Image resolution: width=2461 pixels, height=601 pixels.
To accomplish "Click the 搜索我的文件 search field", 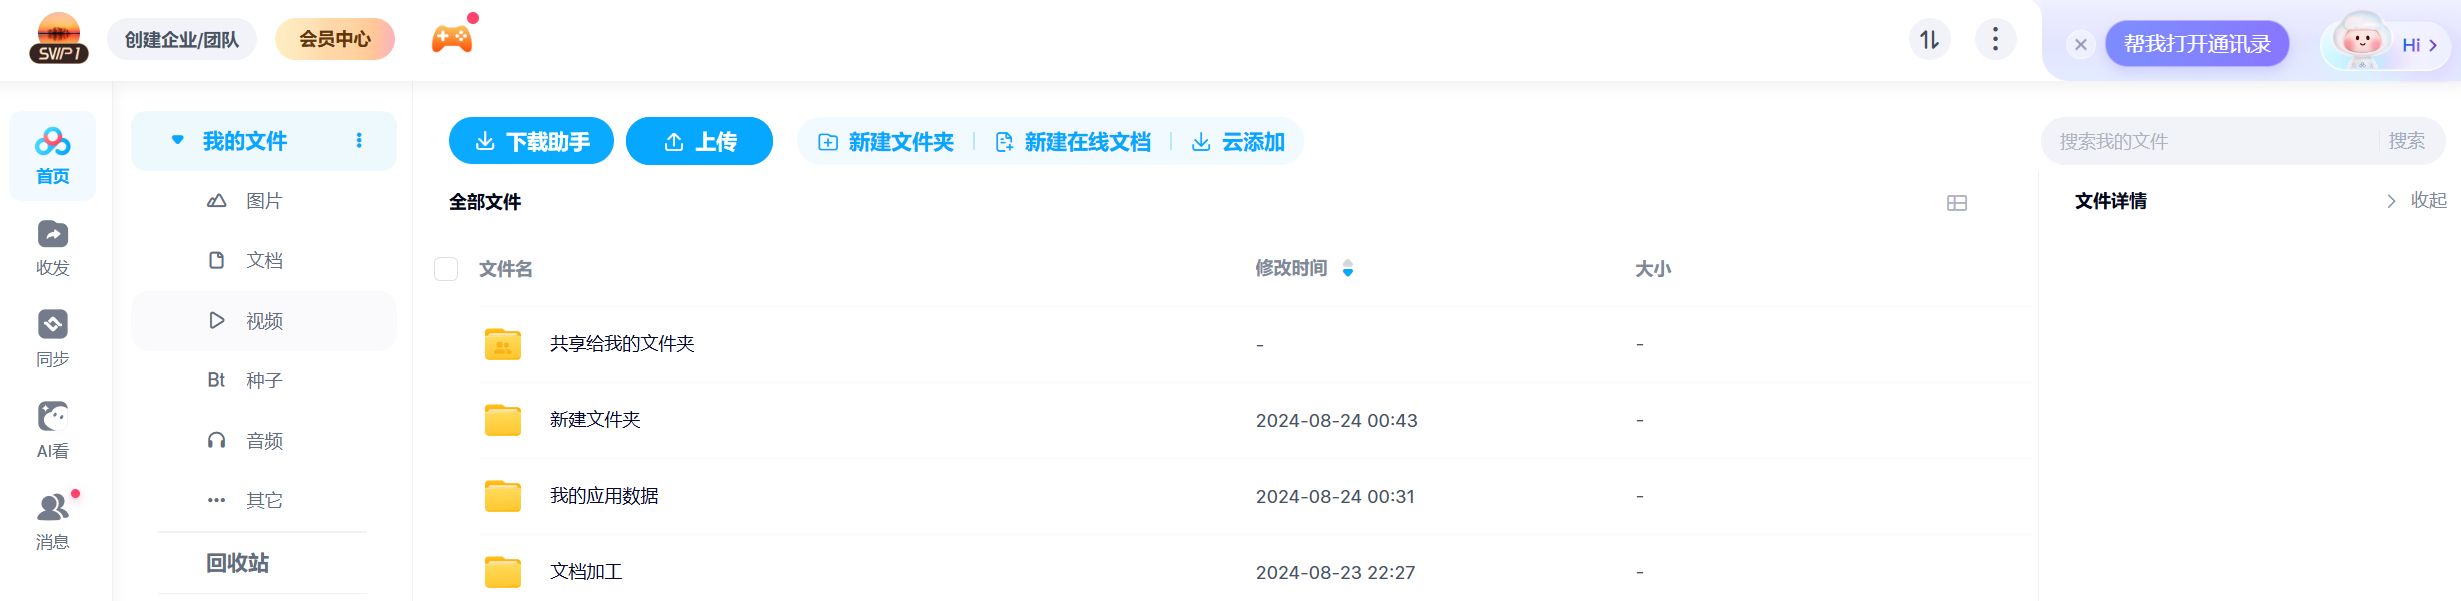I will [x=2210, y=142].
